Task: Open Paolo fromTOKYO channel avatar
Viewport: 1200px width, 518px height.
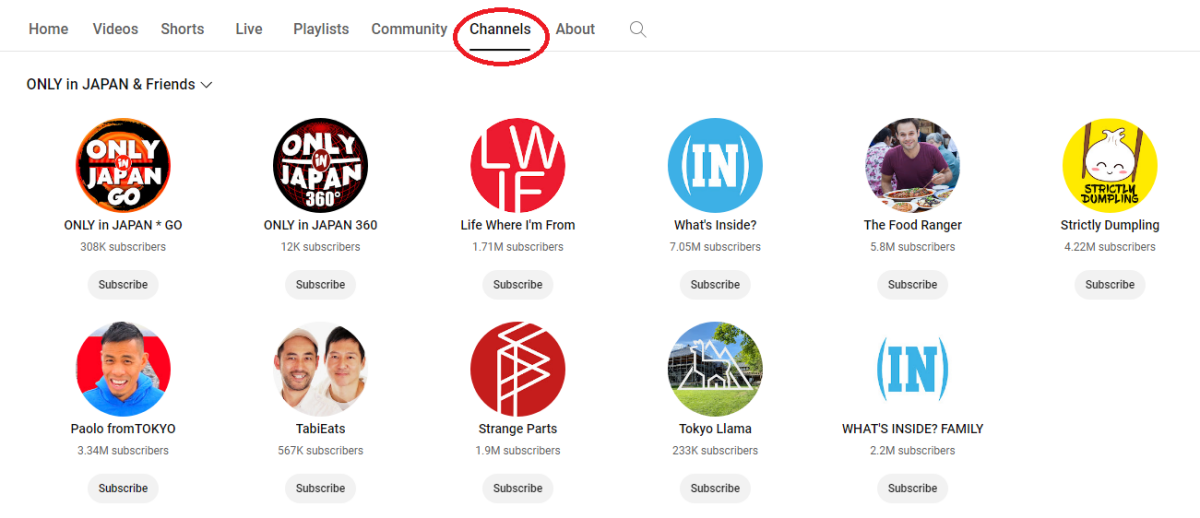Action: click(123, 369)
